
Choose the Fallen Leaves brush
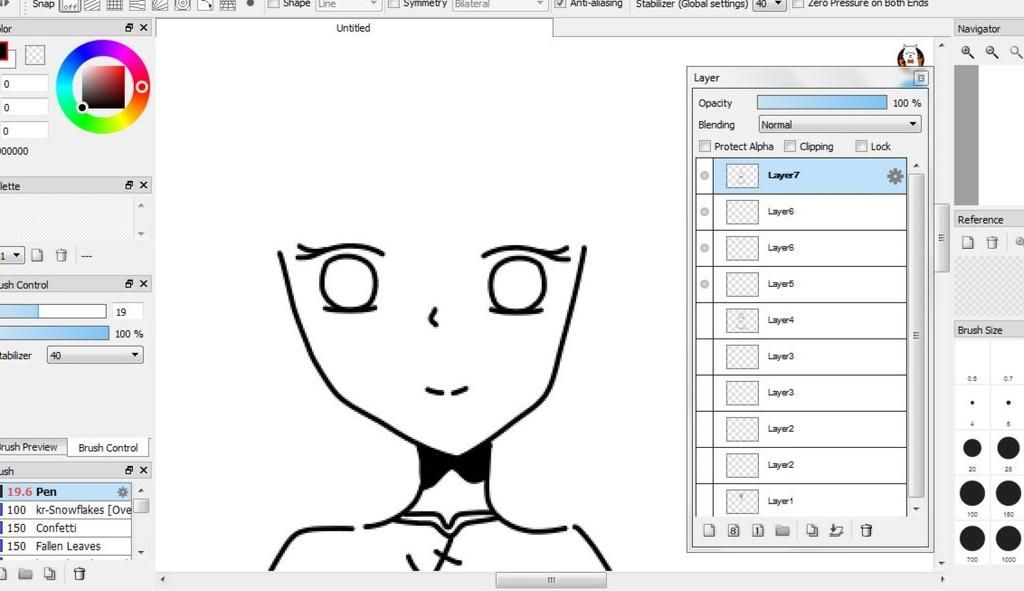click(x=66, y=546)
